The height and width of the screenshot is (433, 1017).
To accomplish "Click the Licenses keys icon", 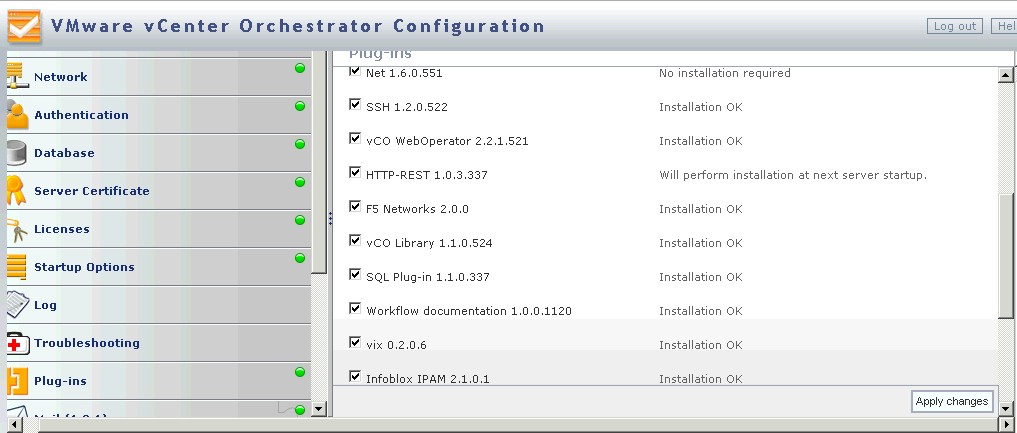I will 17,229.
